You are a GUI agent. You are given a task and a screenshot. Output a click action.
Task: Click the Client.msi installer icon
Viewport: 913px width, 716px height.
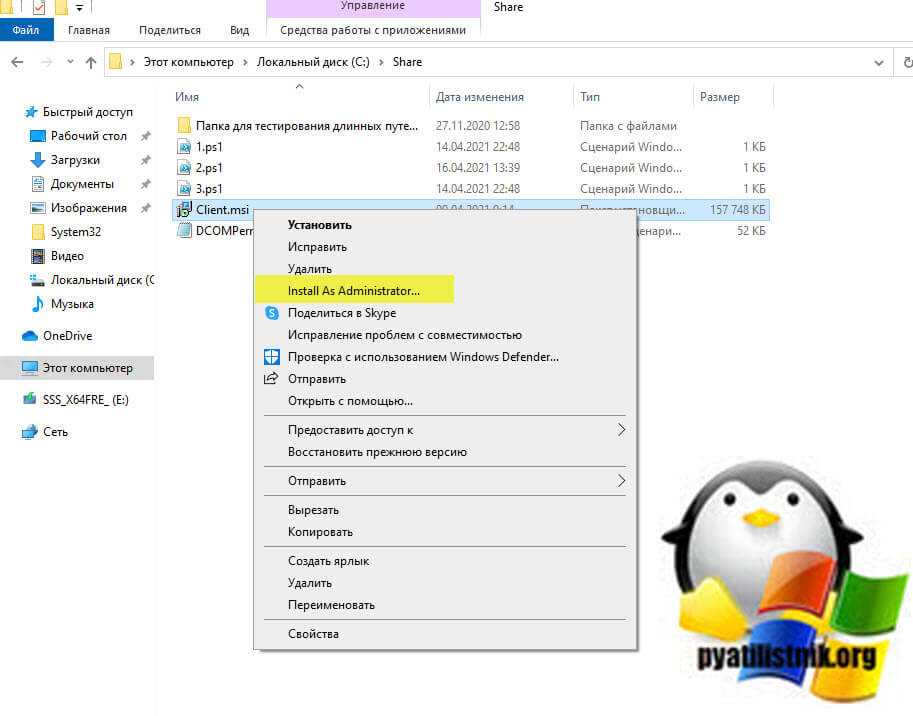(184, 210)
